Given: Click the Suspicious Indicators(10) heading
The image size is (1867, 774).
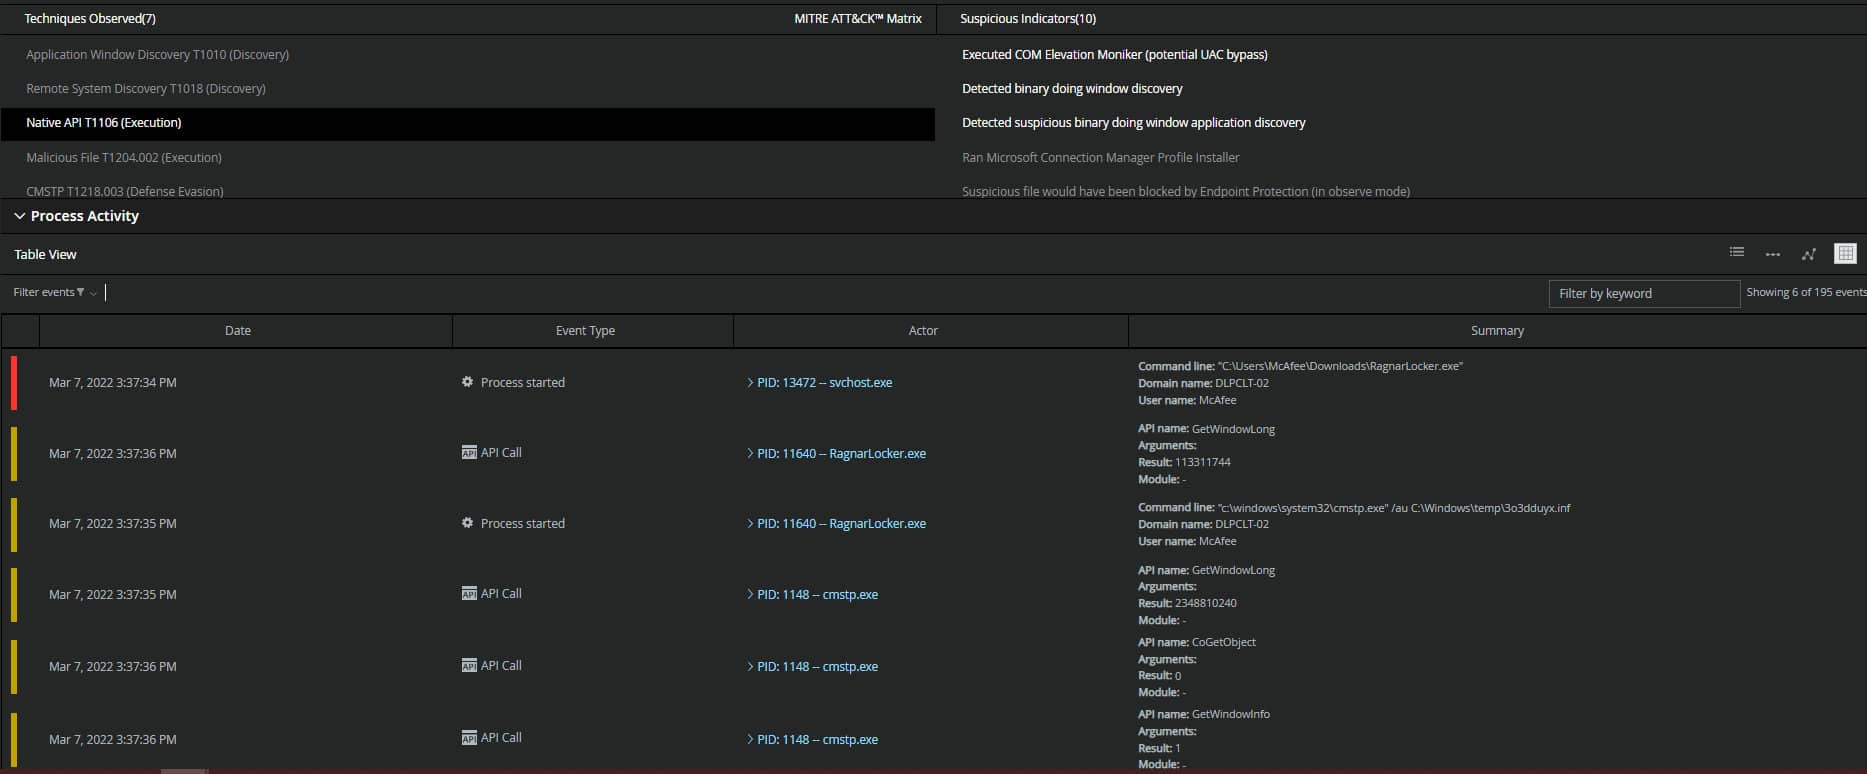Looking at the screenshot, I should [1028, 19].
